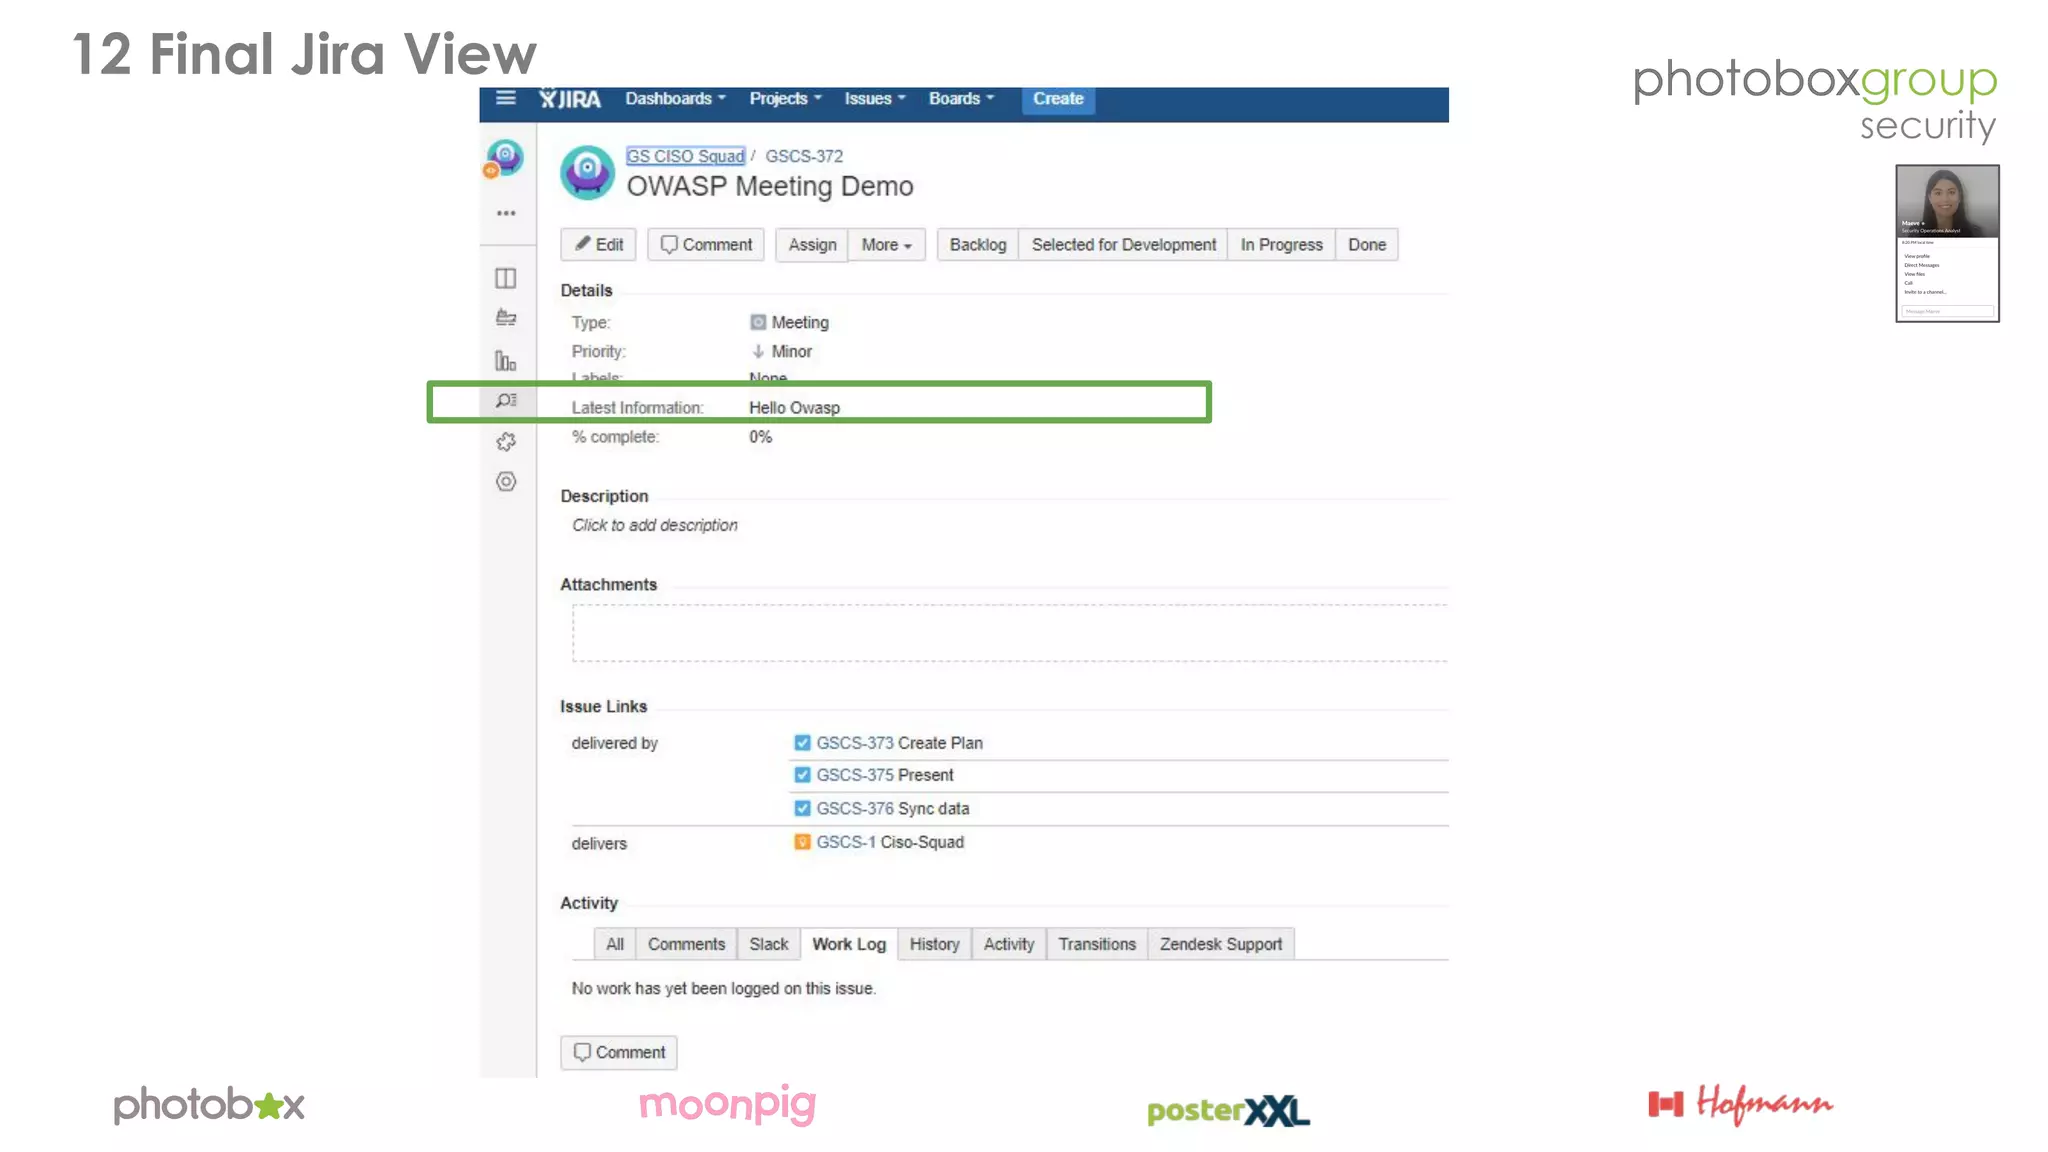The image size is (2048, 1152).
Task: Click the Edit button
Action: [x=599, y=245]
